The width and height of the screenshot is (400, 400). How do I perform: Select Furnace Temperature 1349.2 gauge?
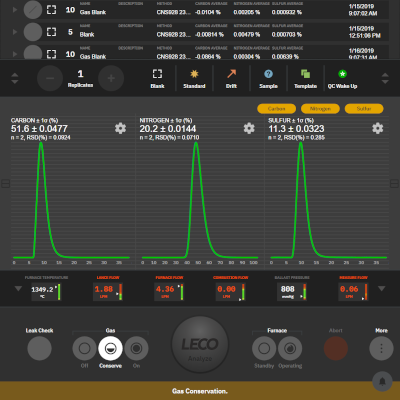click(46, 292)
